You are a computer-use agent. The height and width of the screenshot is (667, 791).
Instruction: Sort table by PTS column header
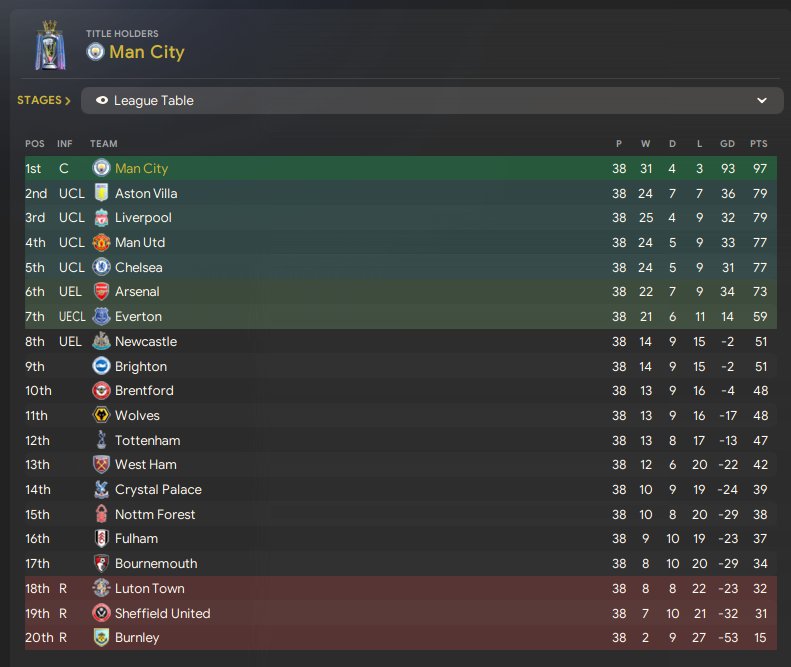pos(758,144)
